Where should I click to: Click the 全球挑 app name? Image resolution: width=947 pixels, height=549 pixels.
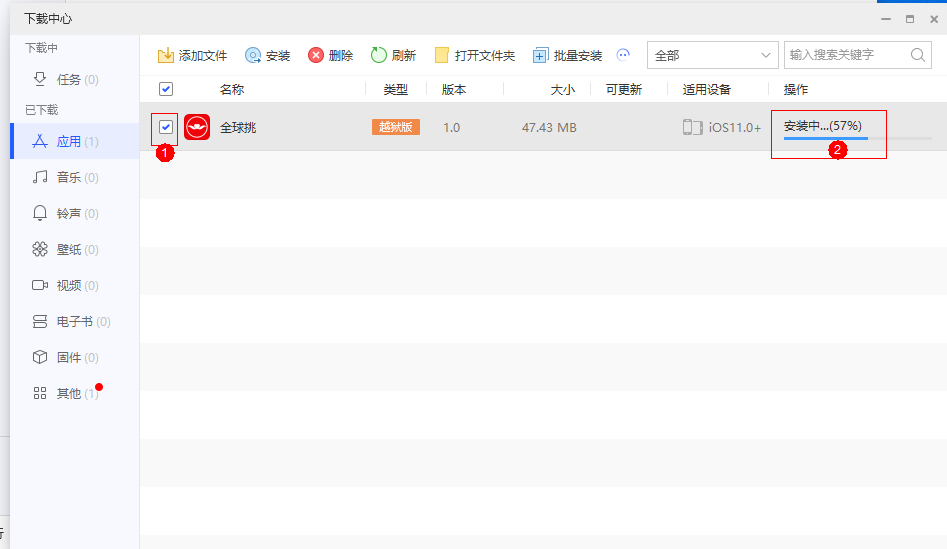coord(238,127)
